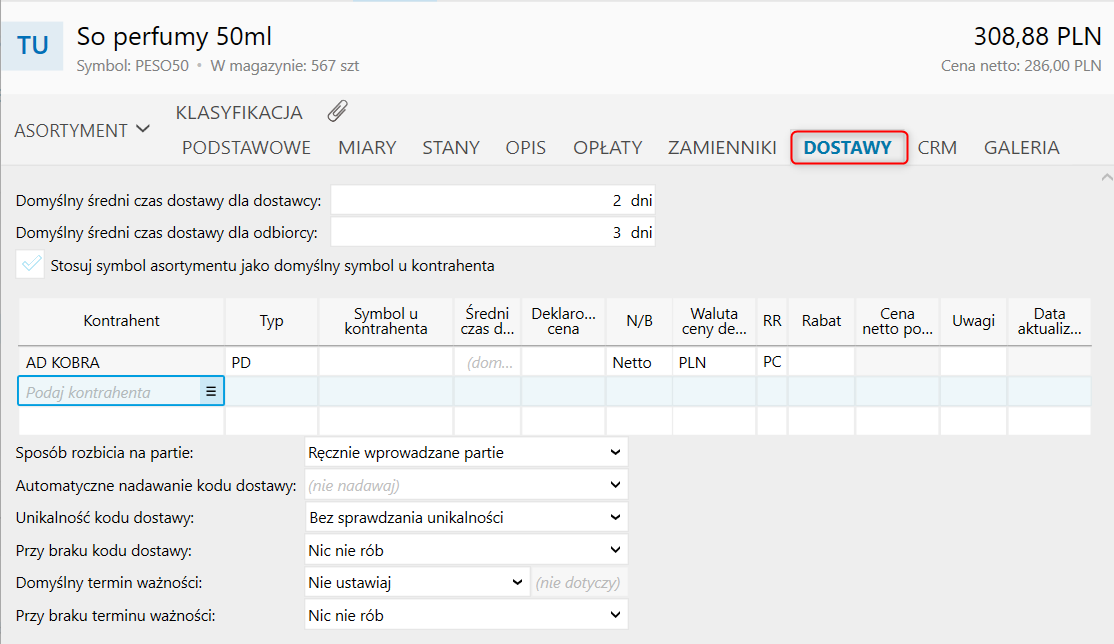
Task: Open Sposób rozbicia na partie dropdown
Action: [466, 452]
